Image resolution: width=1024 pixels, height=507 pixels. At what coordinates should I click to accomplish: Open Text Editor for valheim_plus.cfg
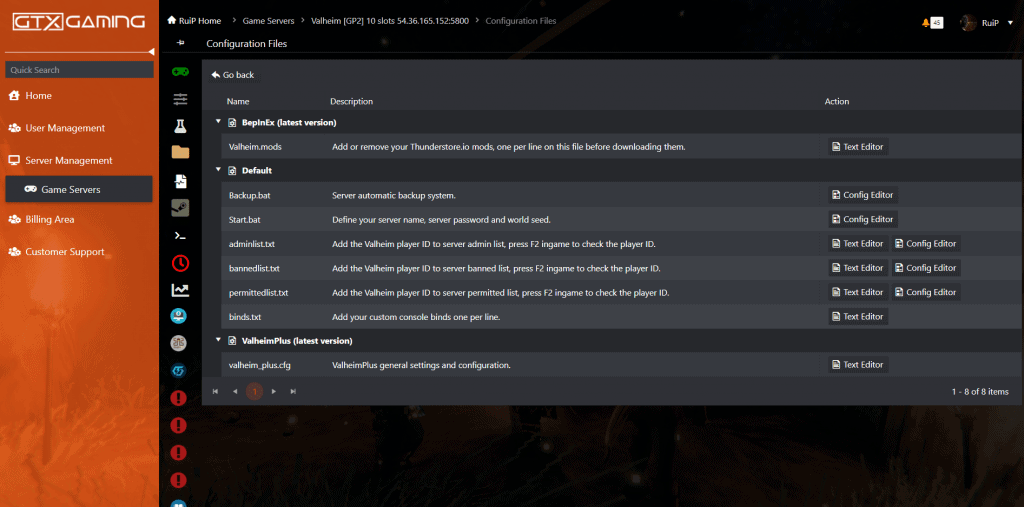click(858, 365)
